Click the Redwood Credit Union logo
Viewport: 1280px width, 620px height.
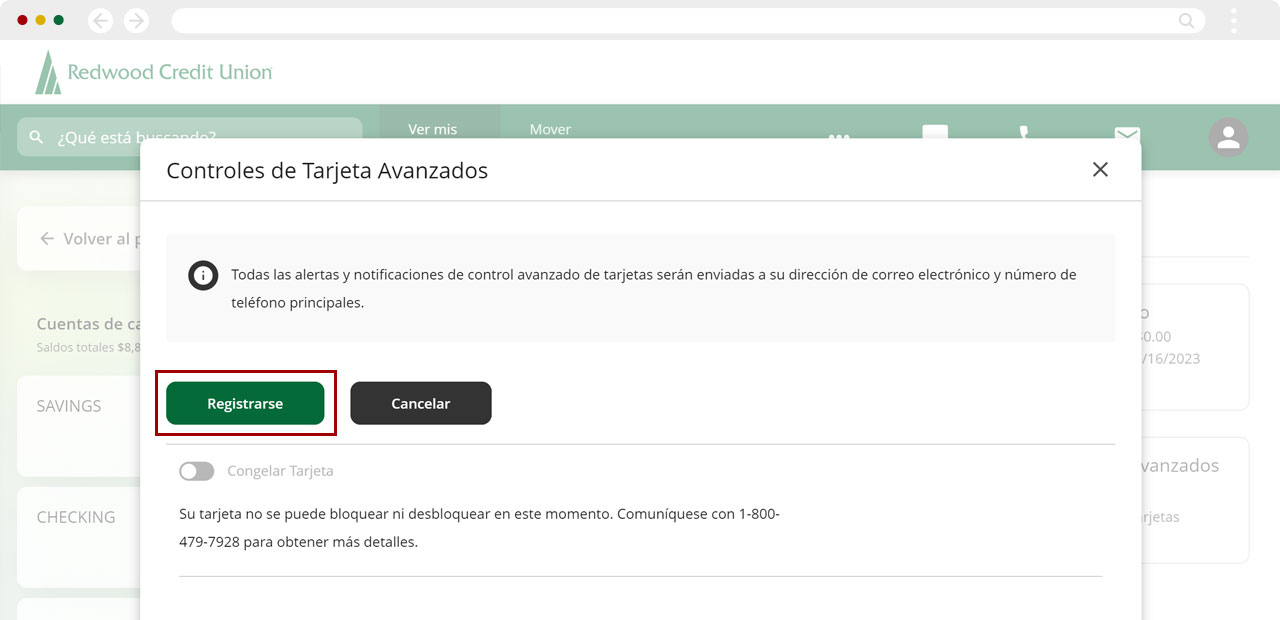point(154,72)
